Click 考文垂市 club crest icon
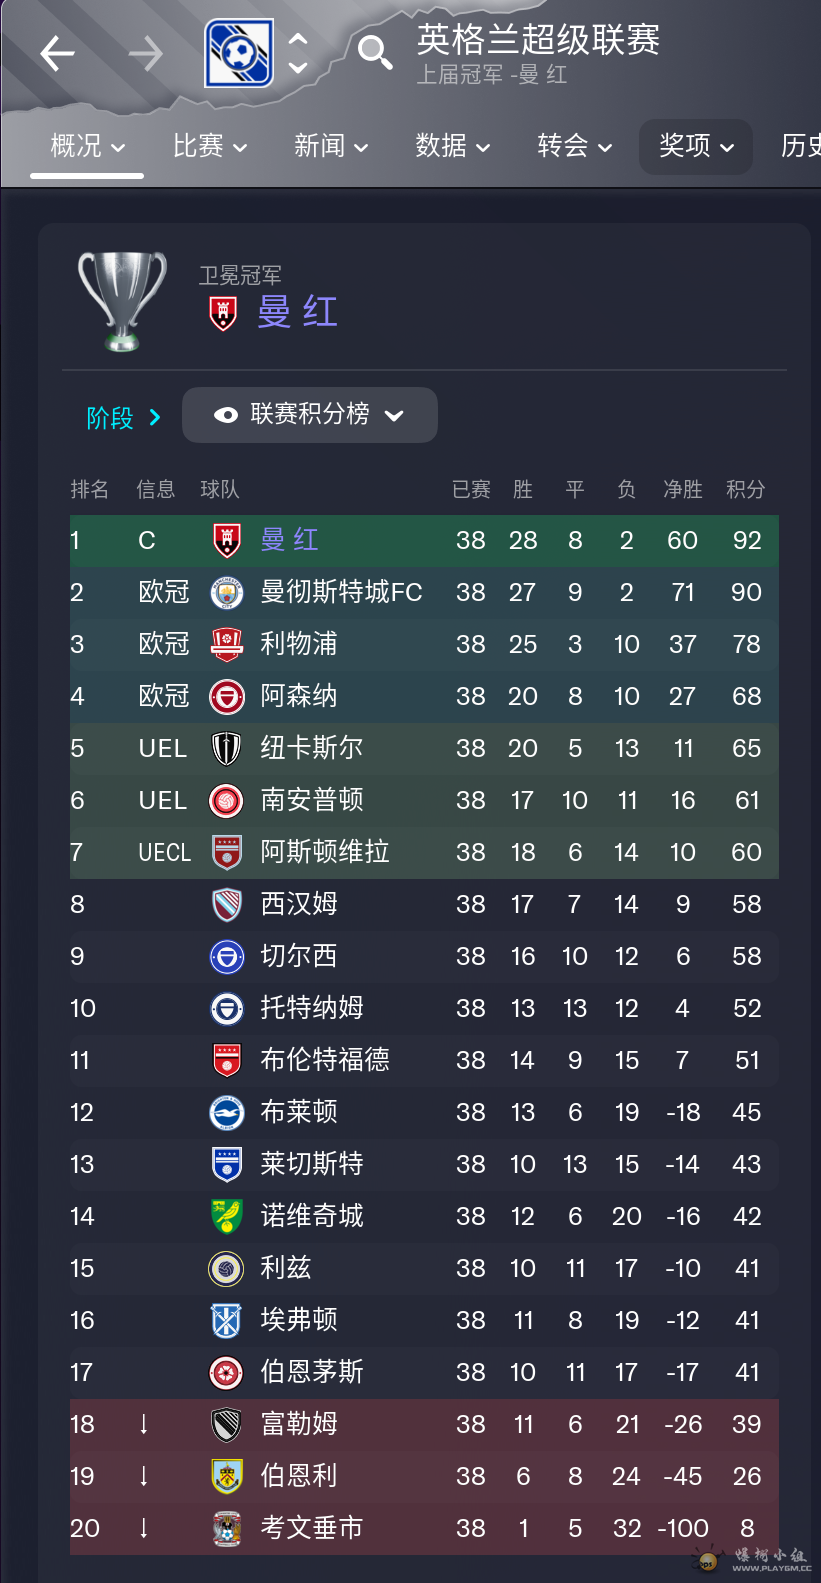Viewport: 821px width, 1583px height. pos(227,1529)
